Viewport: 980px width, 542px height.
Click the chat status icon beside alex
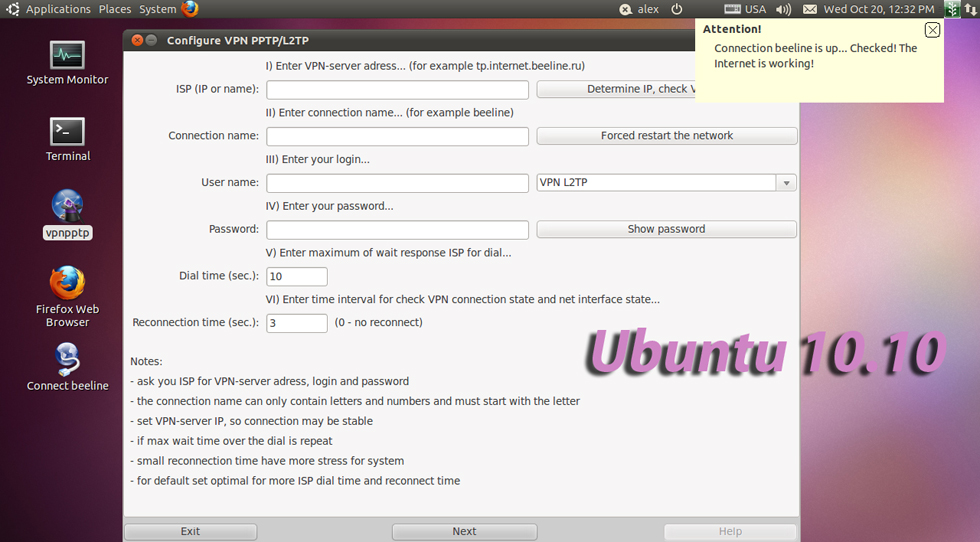click(626, 9)
